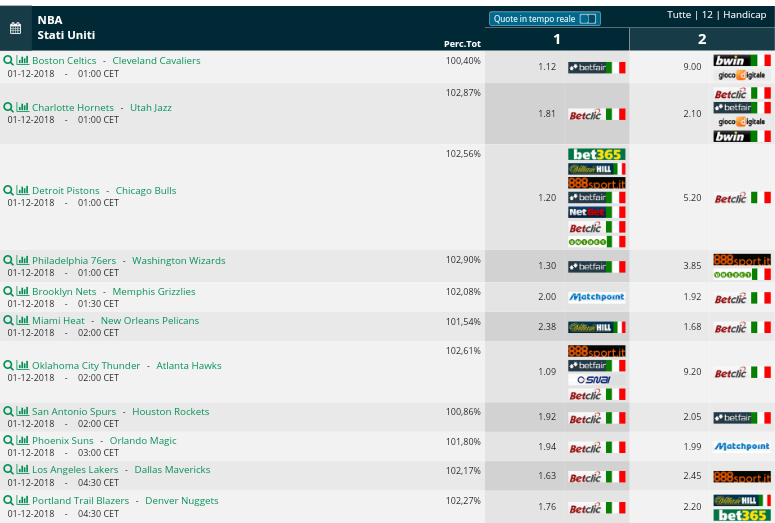Click the Matchpoint logo in the Brooklyn Nets row
Viewport: 775px width, 523px height.
[597, 297]
